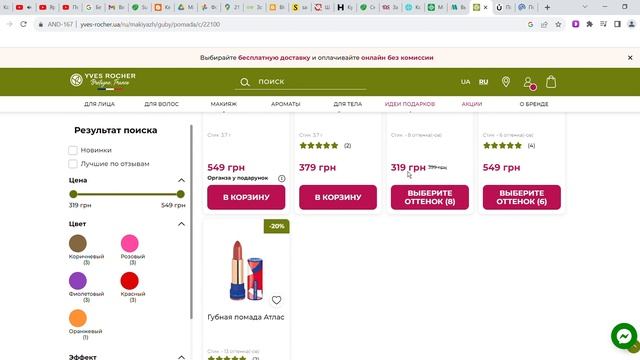Add the 549 грн product В КОРЗИНУ
Screen dimensions: 640x360
click(246, 197)
